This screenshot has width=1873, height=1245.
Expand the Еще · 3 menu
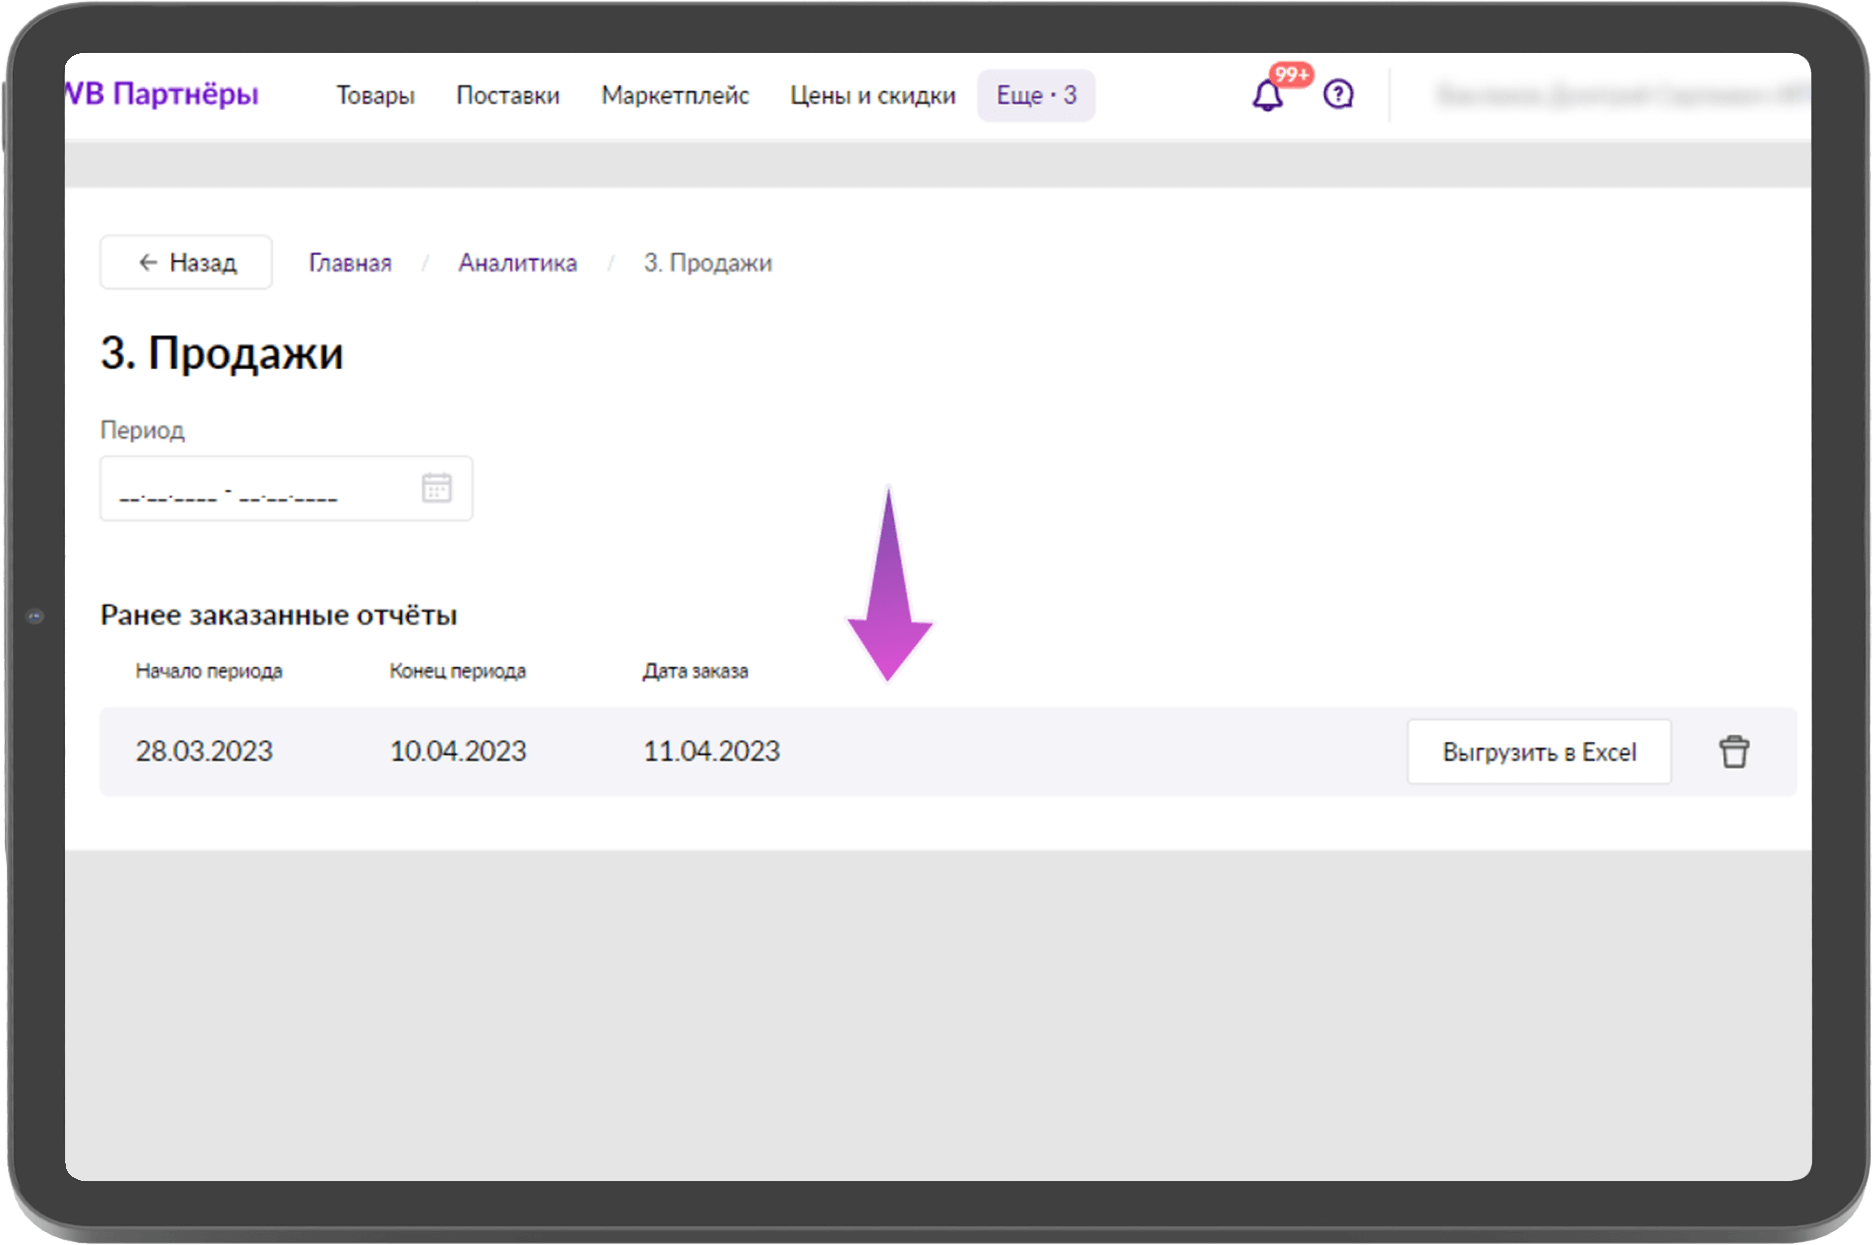tap(1036, 94)
